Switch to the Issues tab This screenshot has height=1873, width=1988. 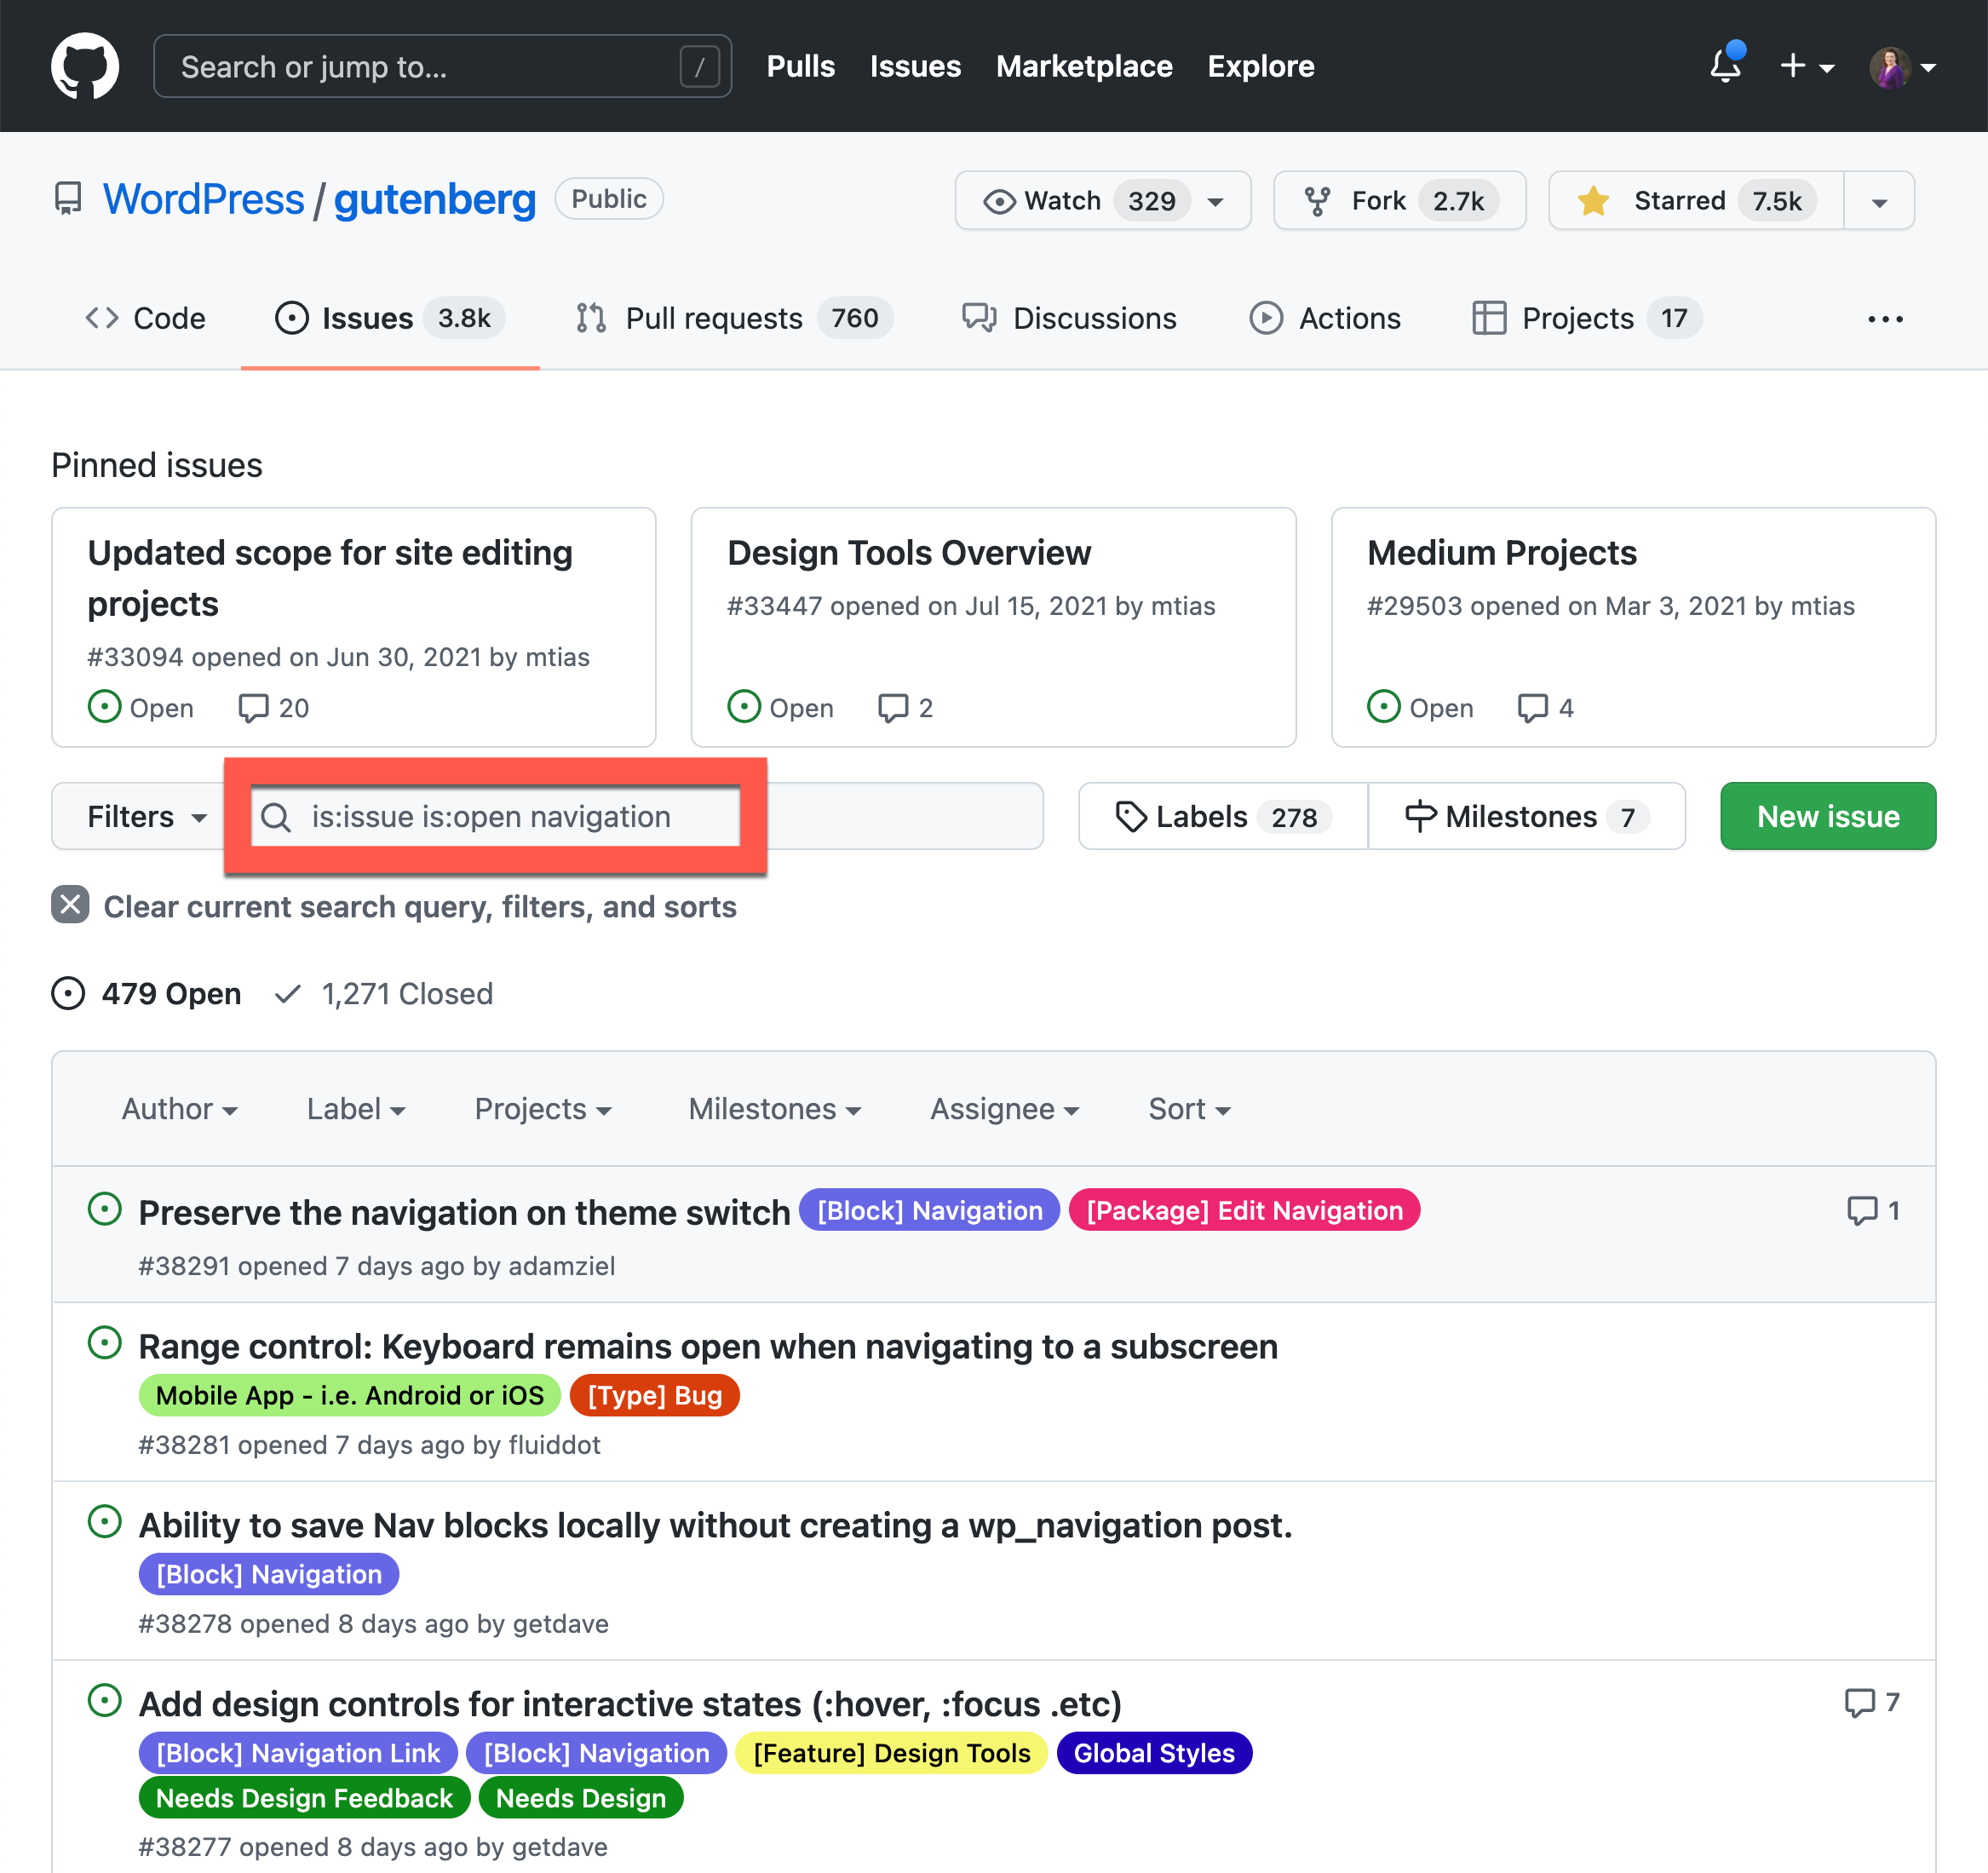390,318
